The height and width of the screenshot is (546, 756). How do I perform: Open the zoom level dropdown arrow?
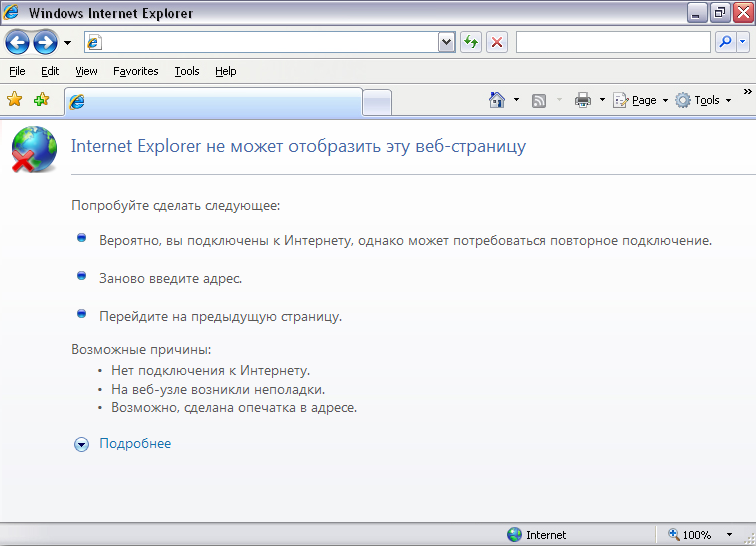click(729, 534)
